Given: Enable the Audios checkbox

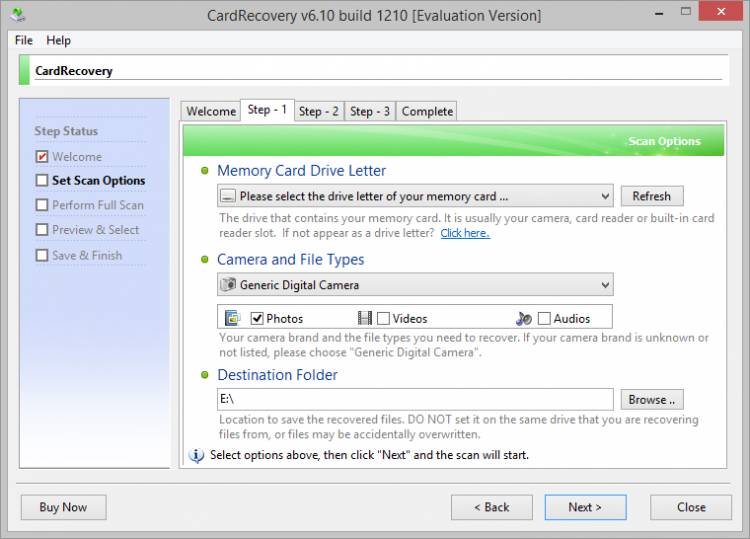Looking at the screenshot, I should click(x=544, y=319).
